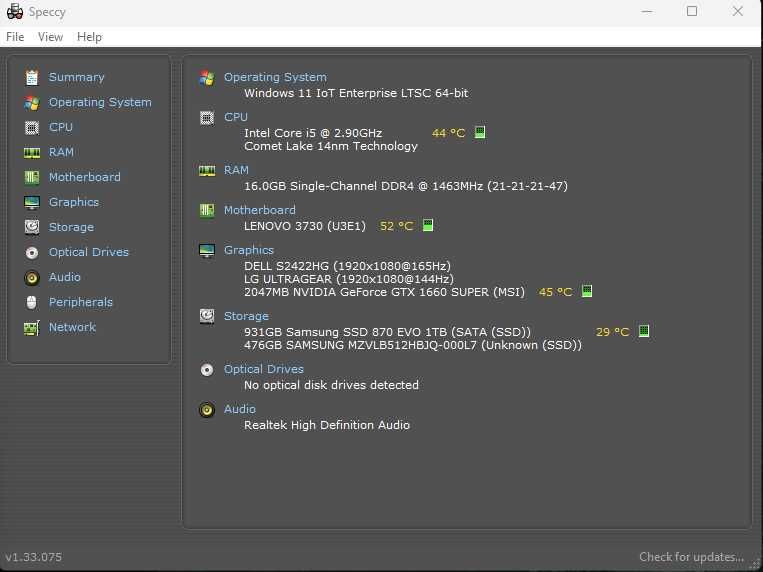763x572 pixels.
Task: Click the RAM memory stick sidebar icon
Action: tap(32, 152)
